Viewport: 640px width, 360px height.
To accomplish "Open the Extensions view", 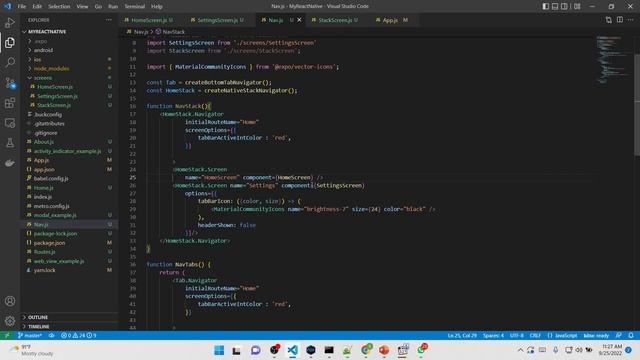I will [10, 103].
